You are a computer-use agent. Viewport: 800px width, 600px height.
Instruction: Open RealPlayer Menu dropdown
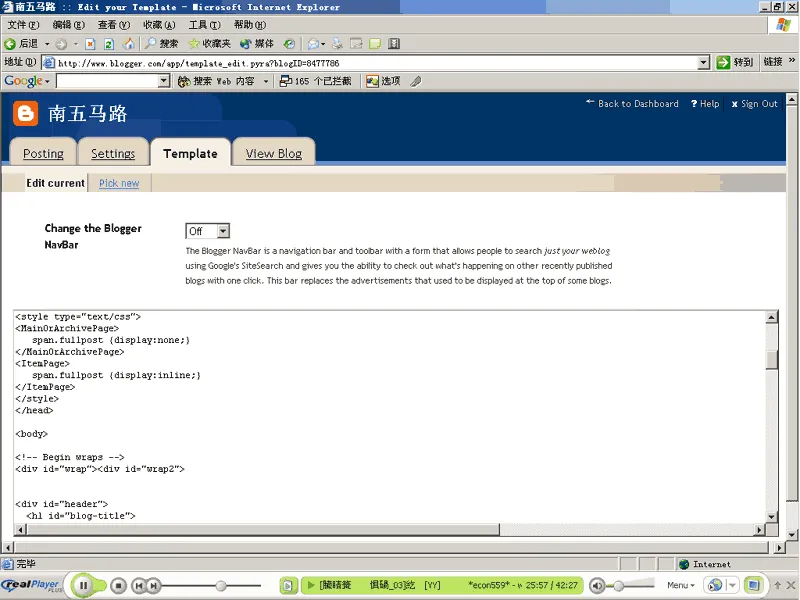(x=680, y=585)
